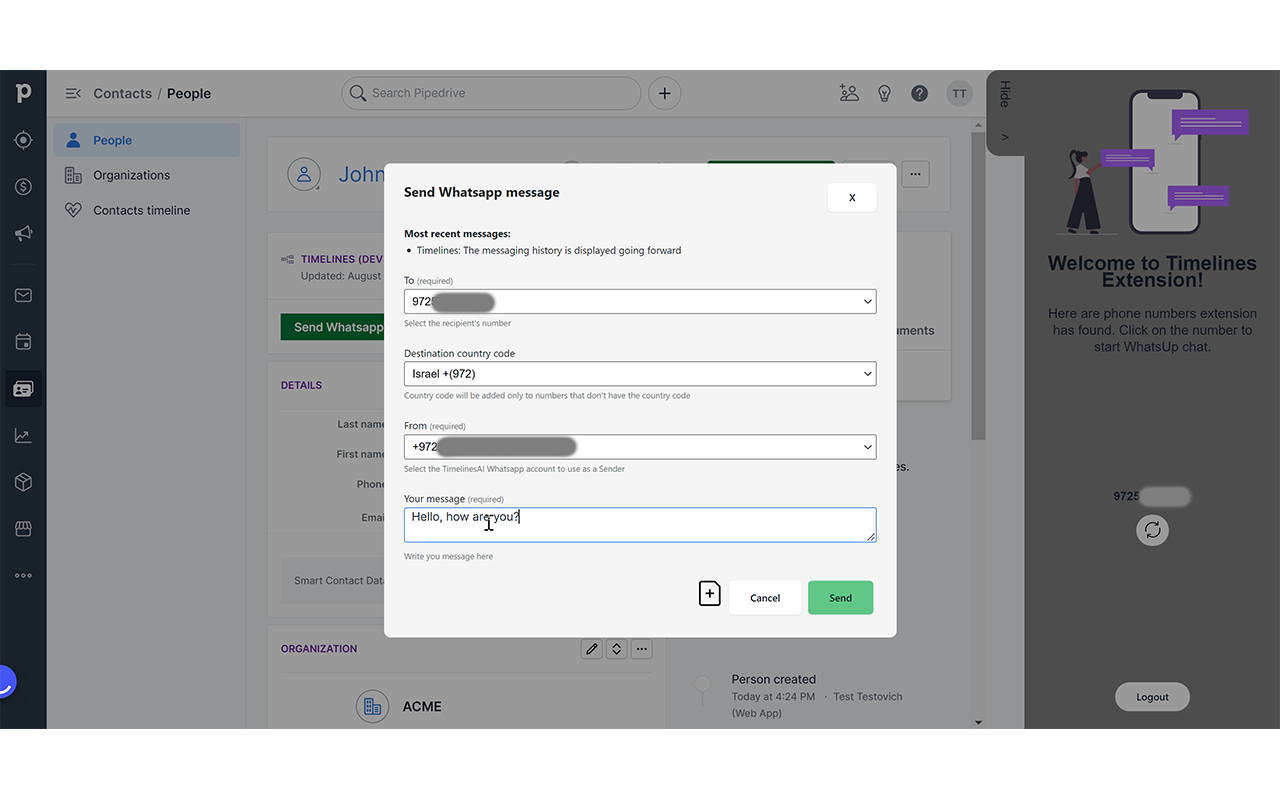This screenshot has height=800, width=1280.
Task: Open Campaigns megaphone icon in sidebar
Action: point(23,233)
